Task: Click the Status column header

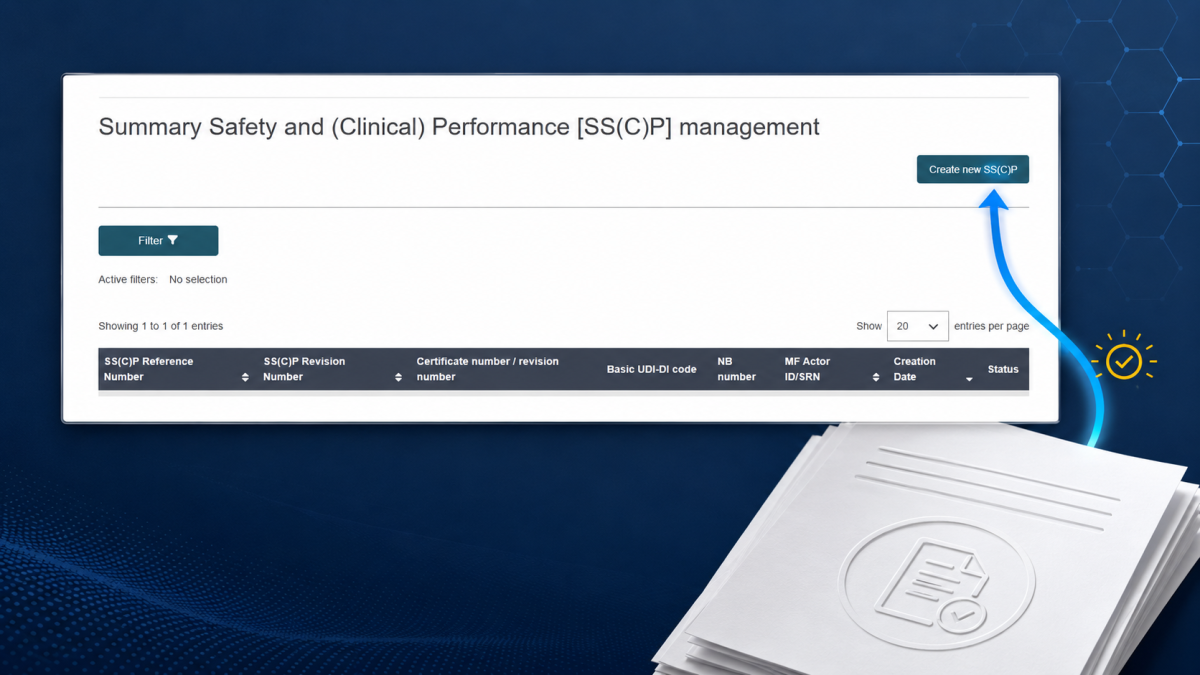Action: pyautogui.click(x=1003, y=369)
